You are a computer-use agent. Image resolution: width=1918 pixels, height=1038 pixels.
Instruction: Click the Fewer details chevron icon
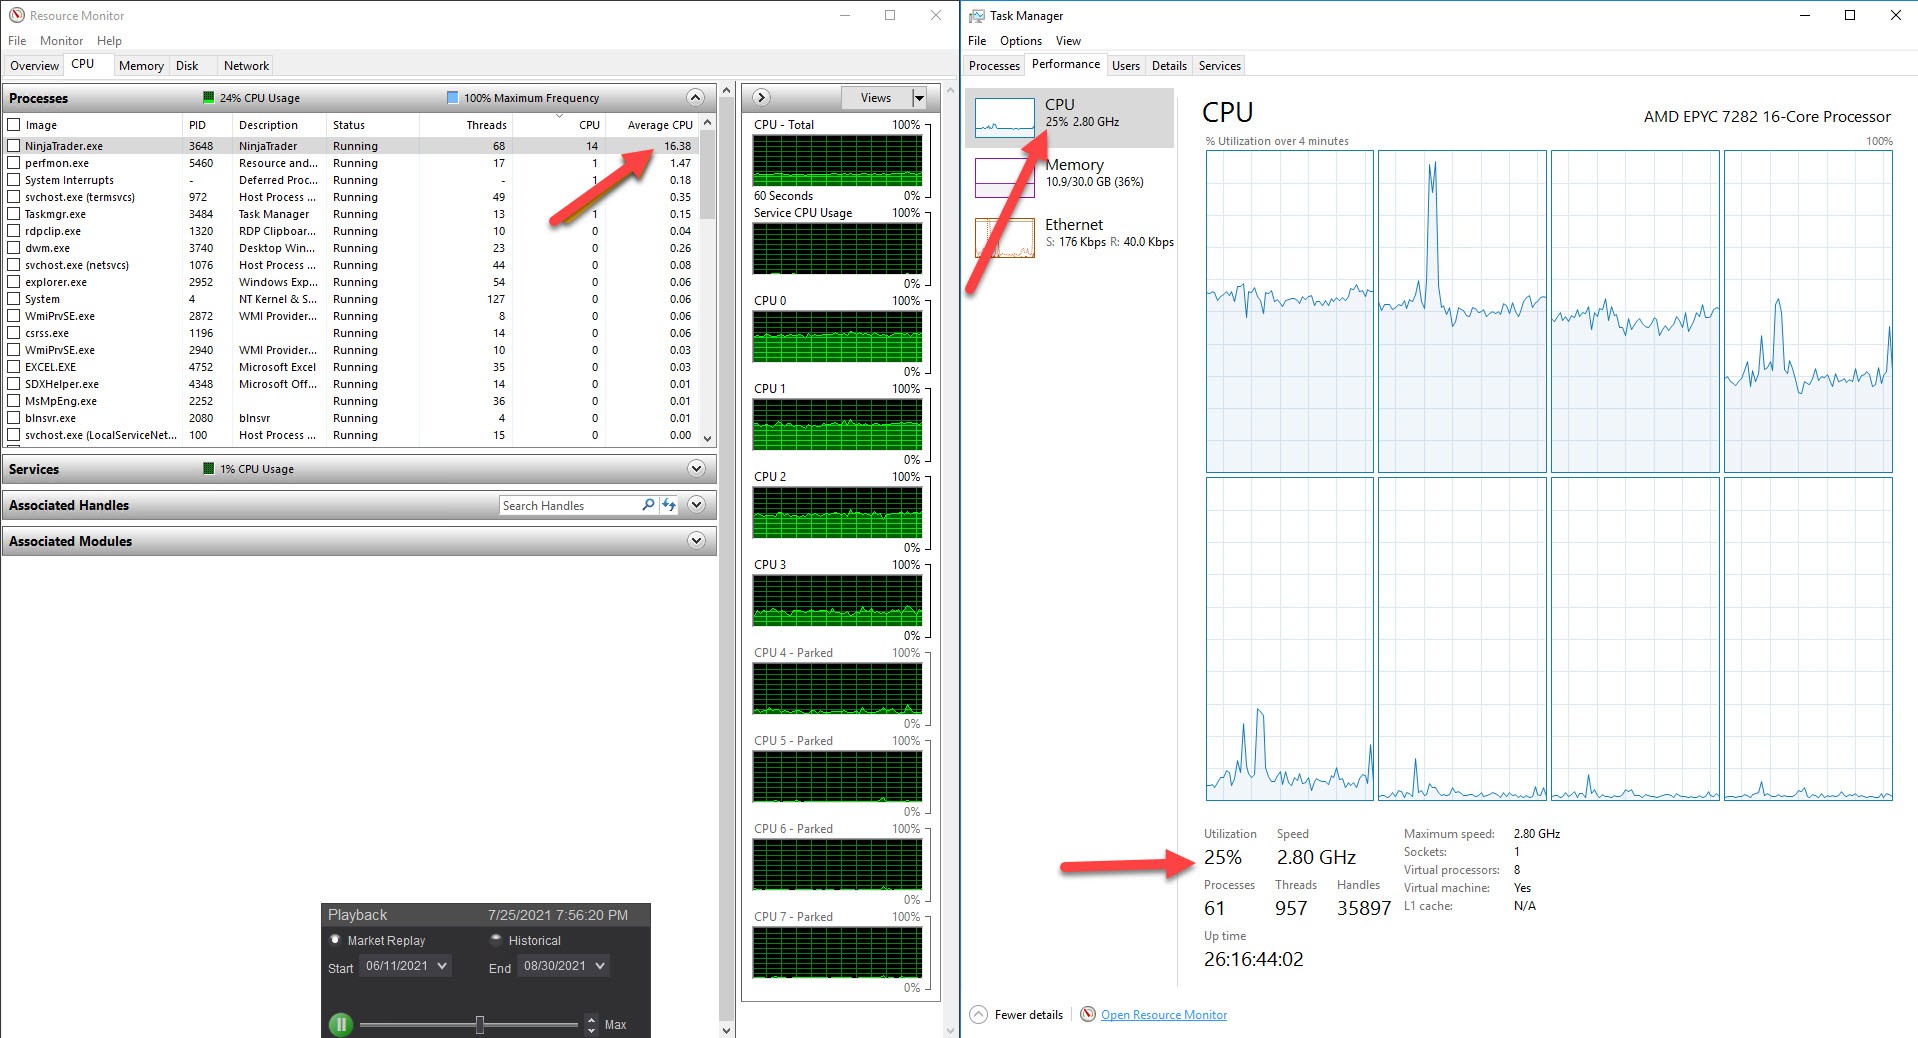point(979,1014)
